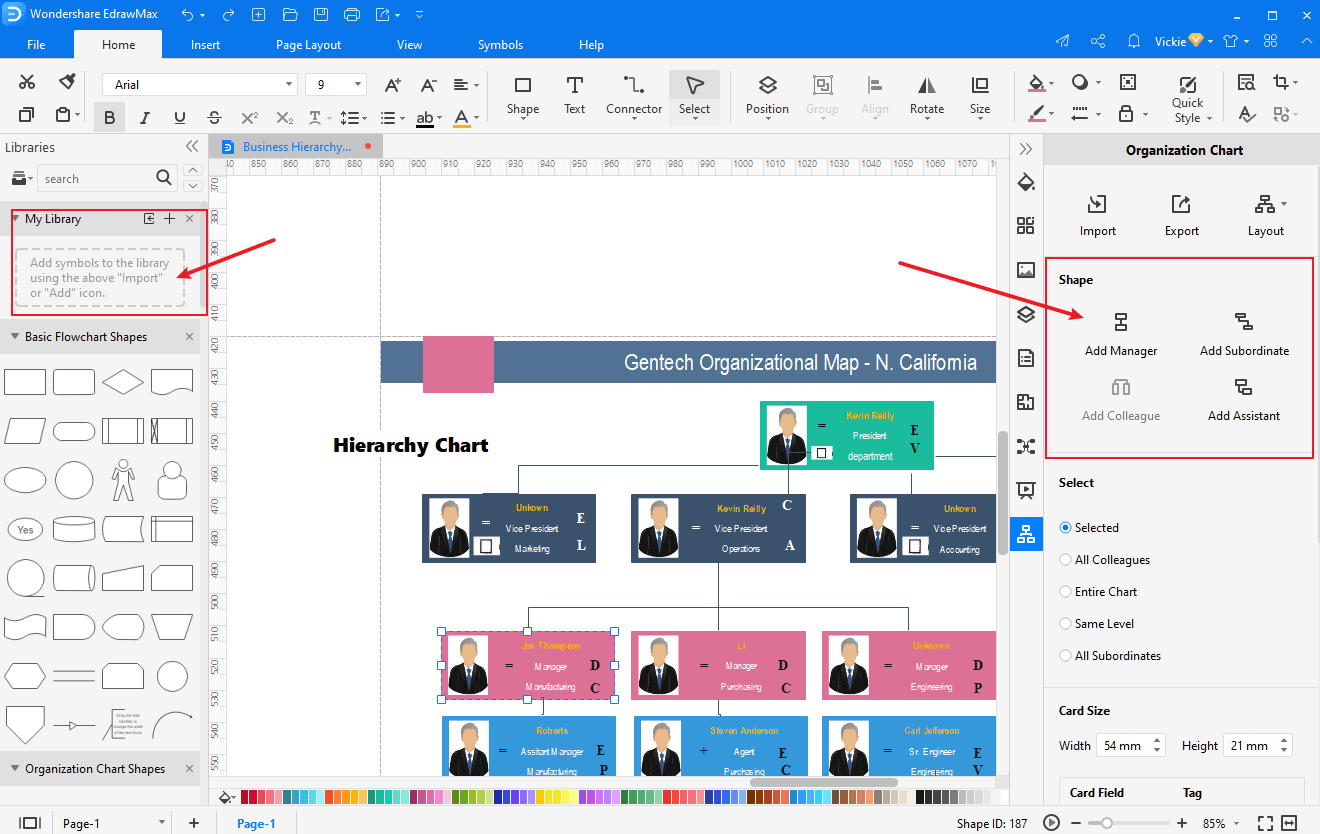
Task: Add a new page with plus button
Action: [x=194, y=823]
